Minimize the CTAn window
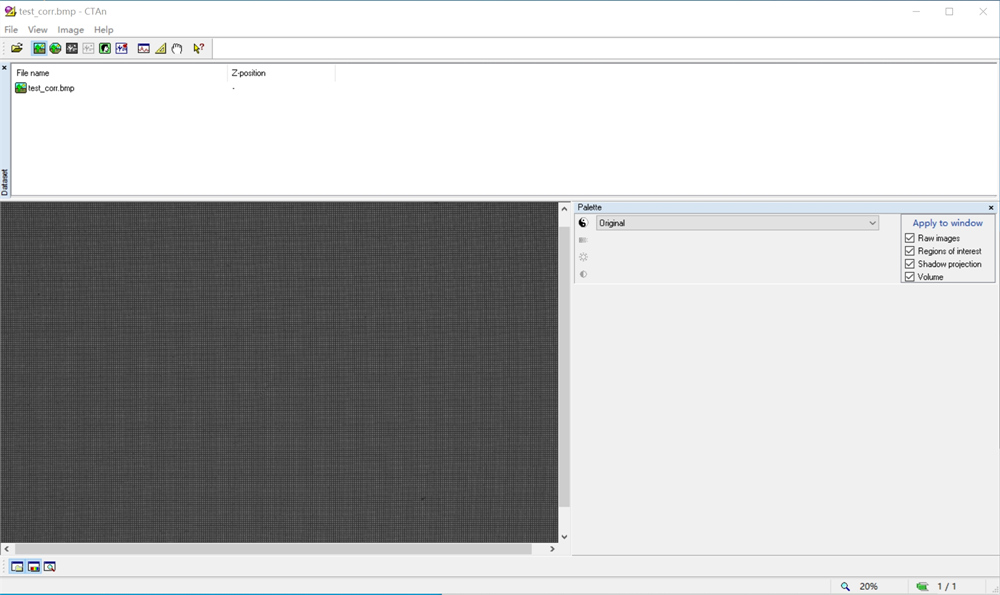The height and width of the screenshot is (595, 1000). coord(916,11)
